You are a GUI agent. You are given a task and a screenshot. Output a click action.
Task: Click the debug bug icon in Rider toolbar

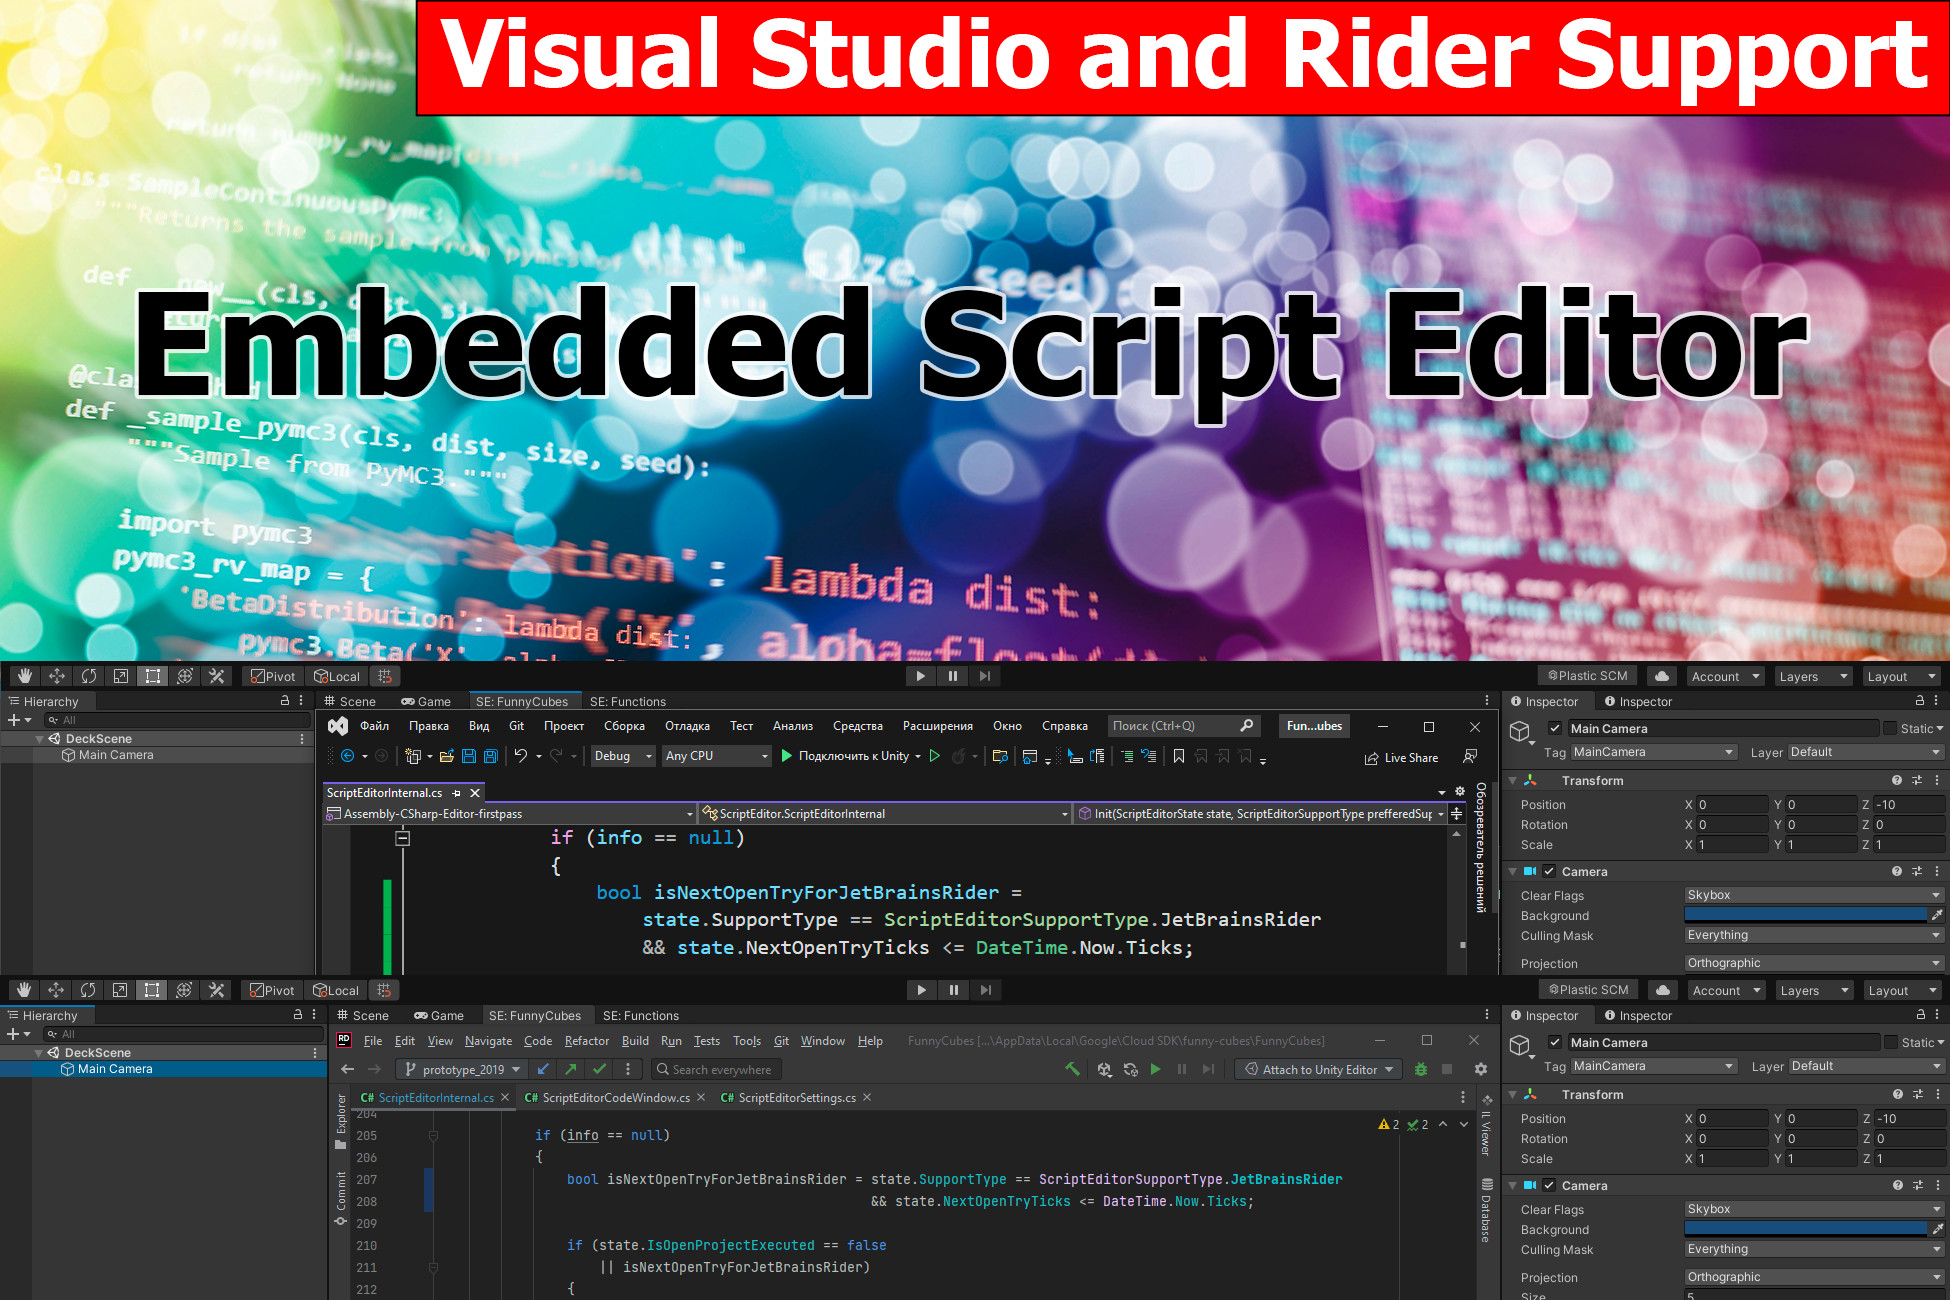pos(1421,1069)
